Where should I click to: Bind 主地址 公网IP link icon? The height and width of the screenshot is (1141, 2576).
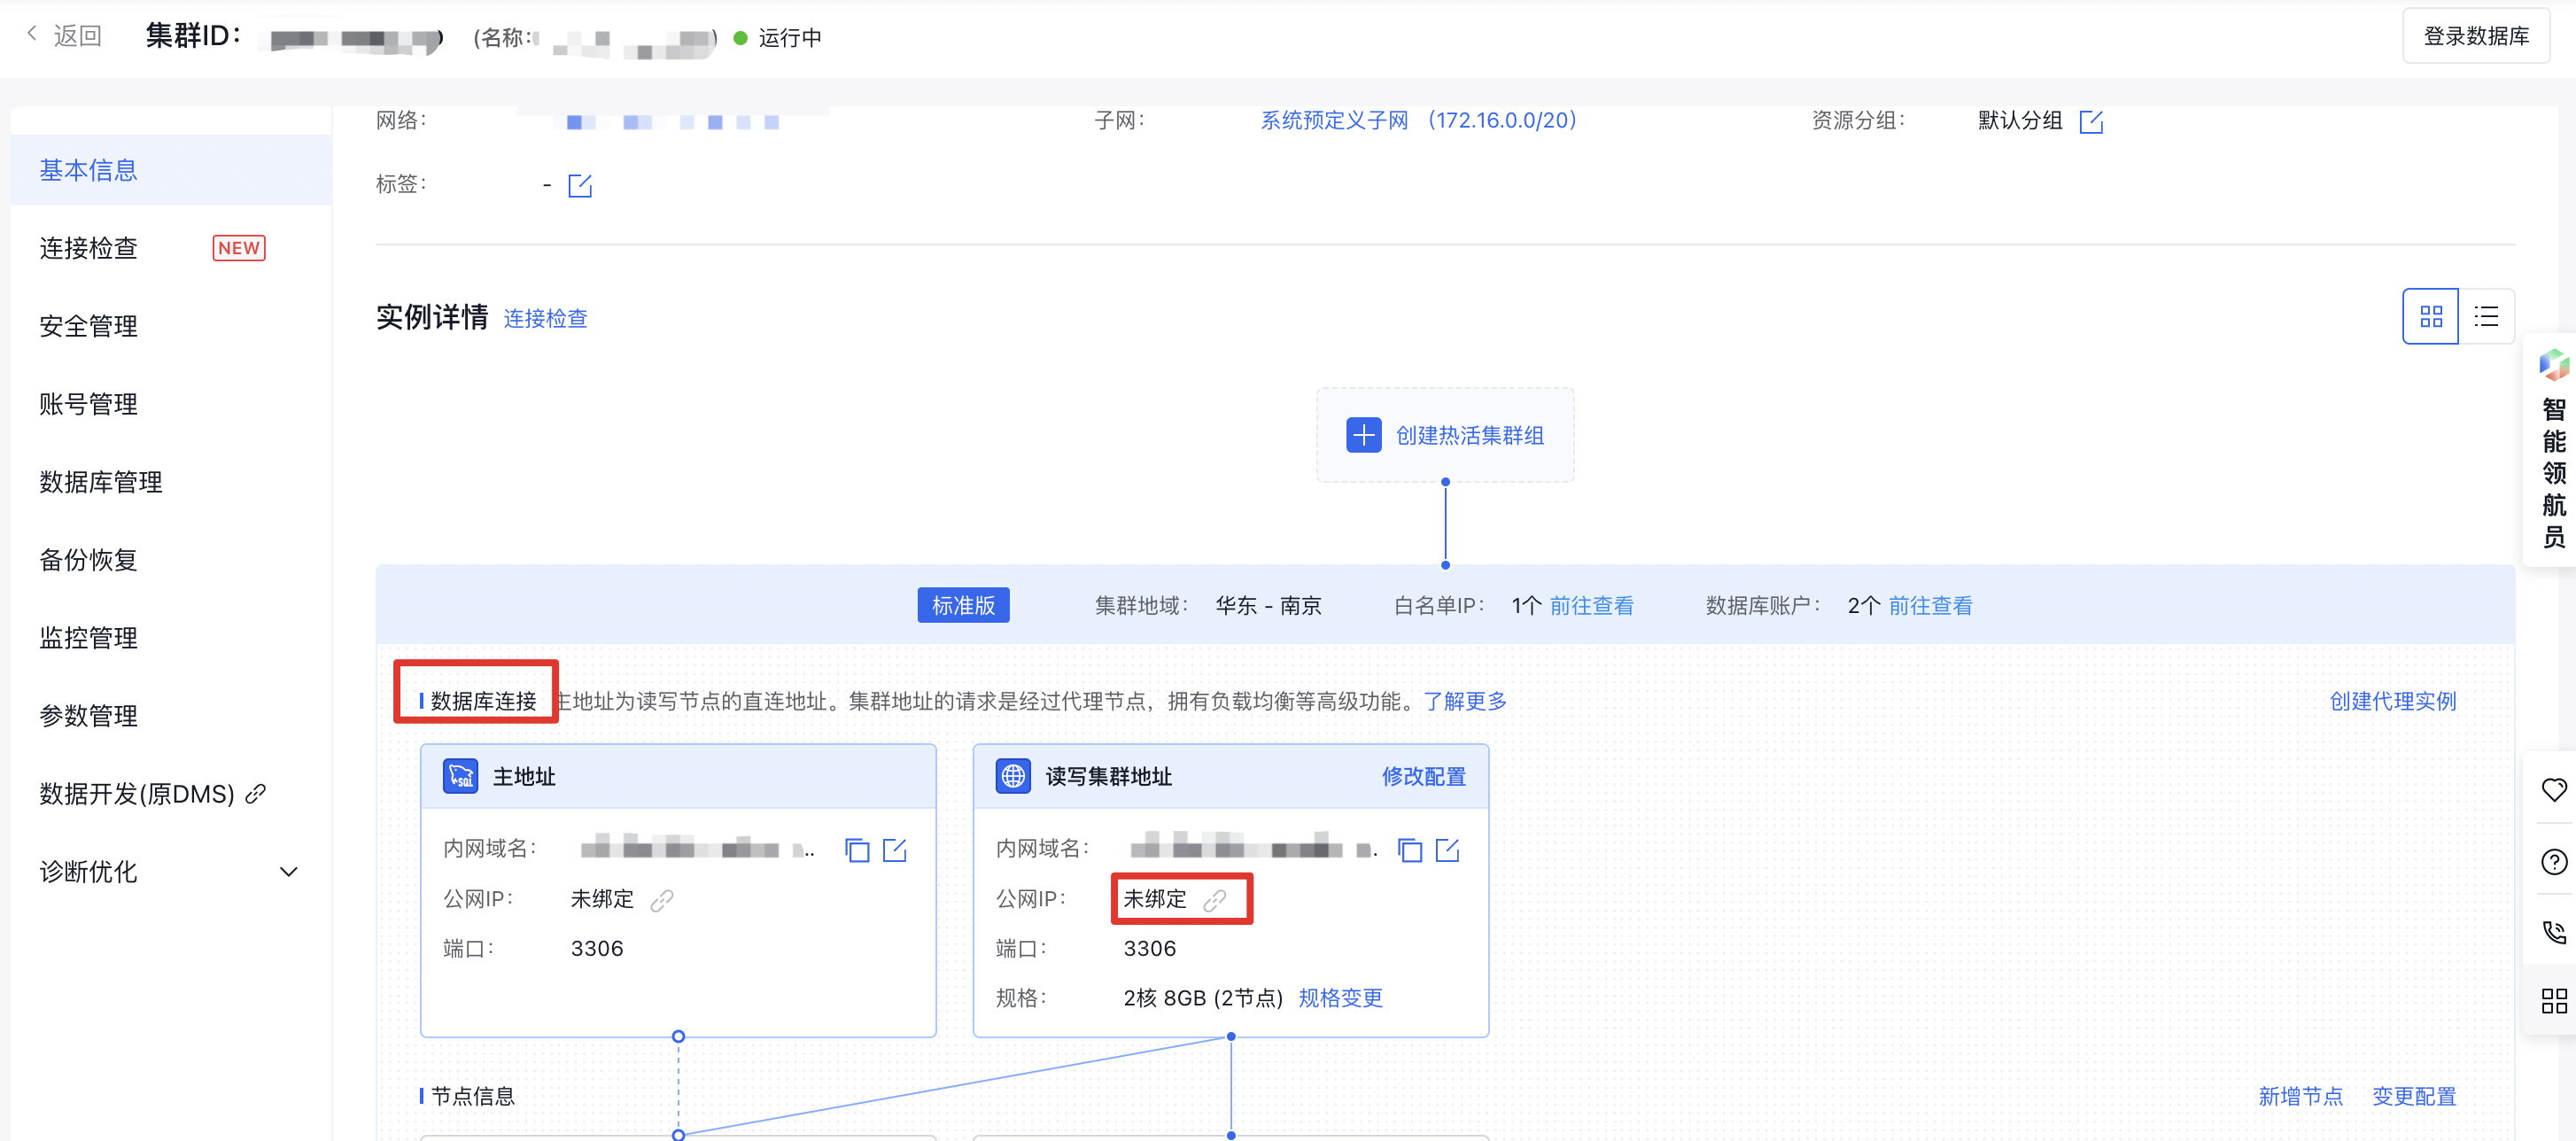tap(661, 900)
